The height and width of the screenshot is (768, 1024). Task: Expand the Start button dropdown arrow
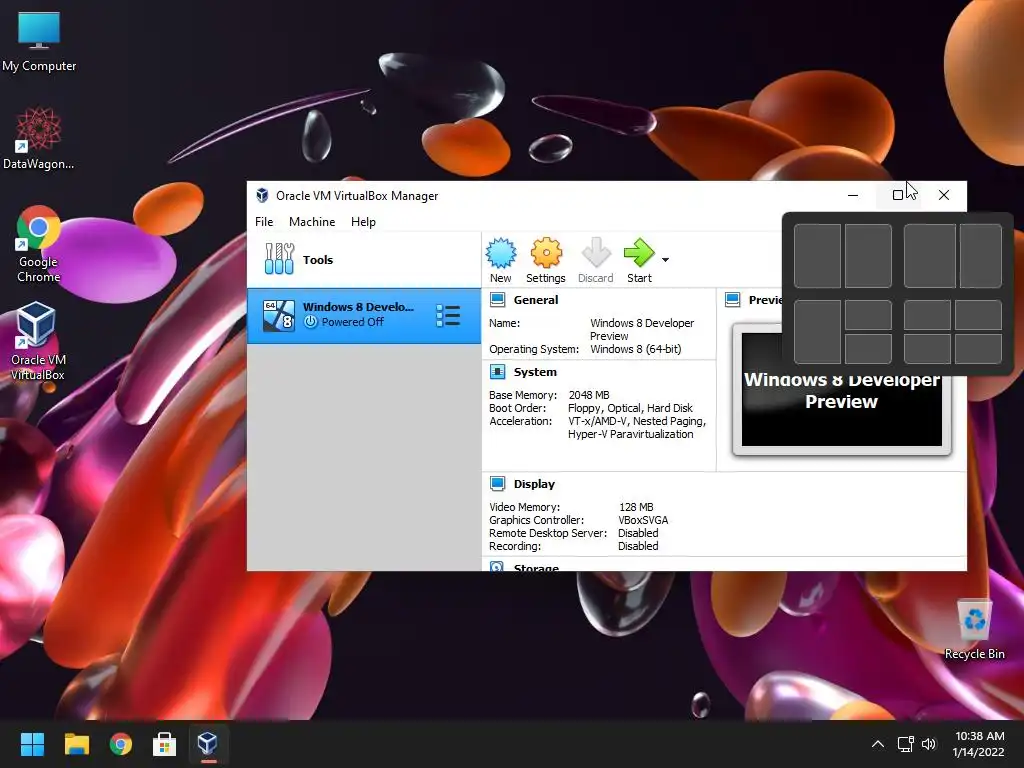665,260
